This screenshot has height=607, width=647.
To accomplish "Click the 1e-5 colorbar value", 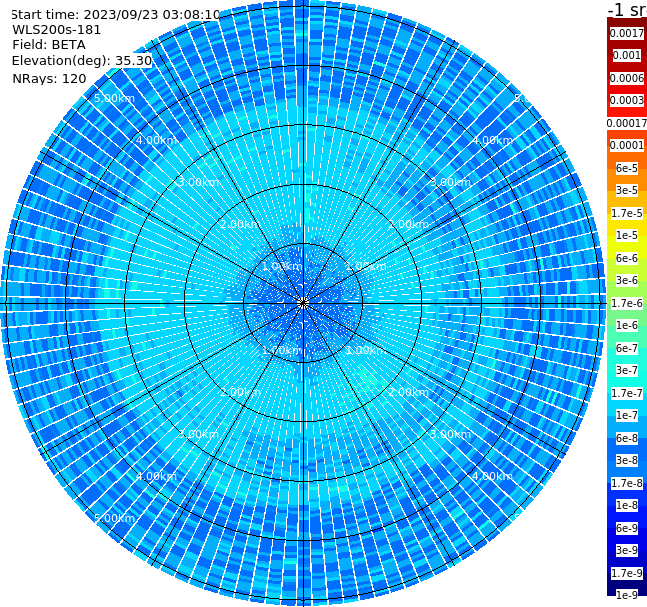I will pyautogui.click(x=627, y=235).
